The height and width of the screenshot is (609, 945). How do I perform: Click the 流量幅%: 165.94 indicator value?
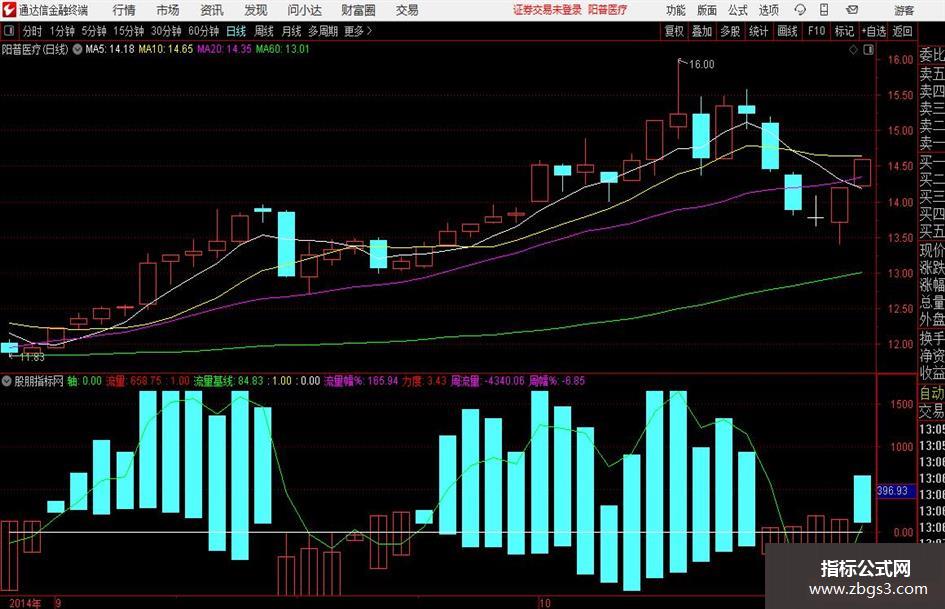pyautogui.click(x=361, y=381)
